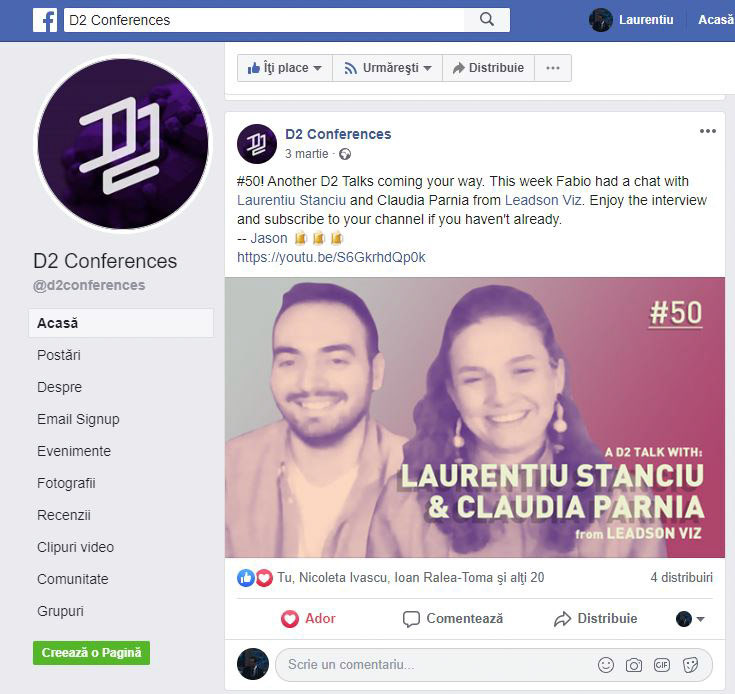Open the sticker picker icon
The width and height of the screenshot is (735, 694).
pyautogui.click(x=690, y=665)
